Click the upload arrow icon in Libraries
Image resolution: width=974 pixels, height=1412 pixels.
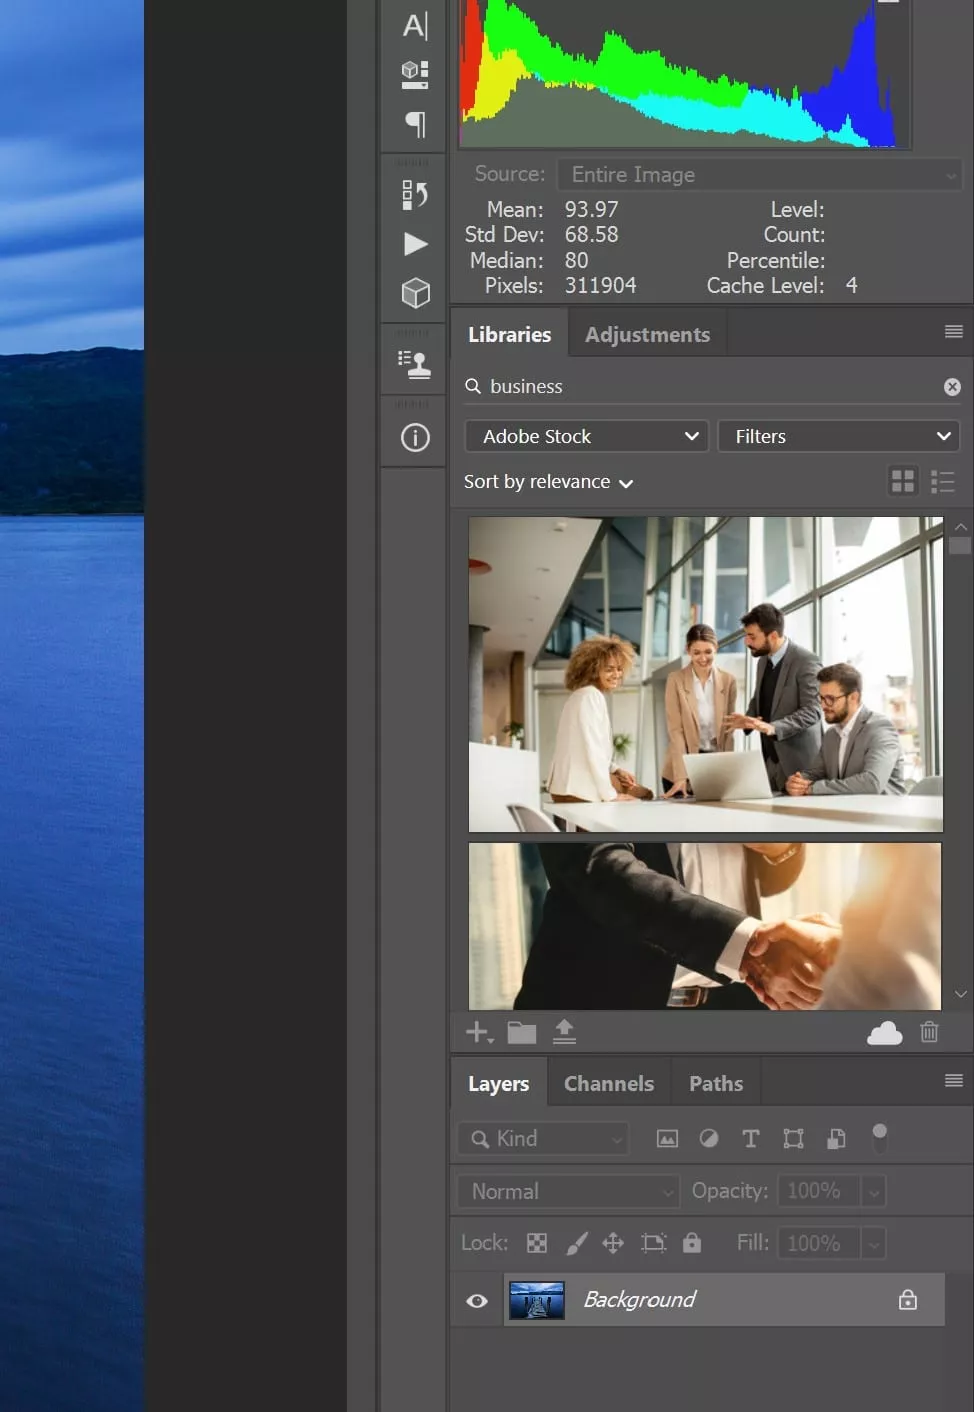(x=564, y=1031)
